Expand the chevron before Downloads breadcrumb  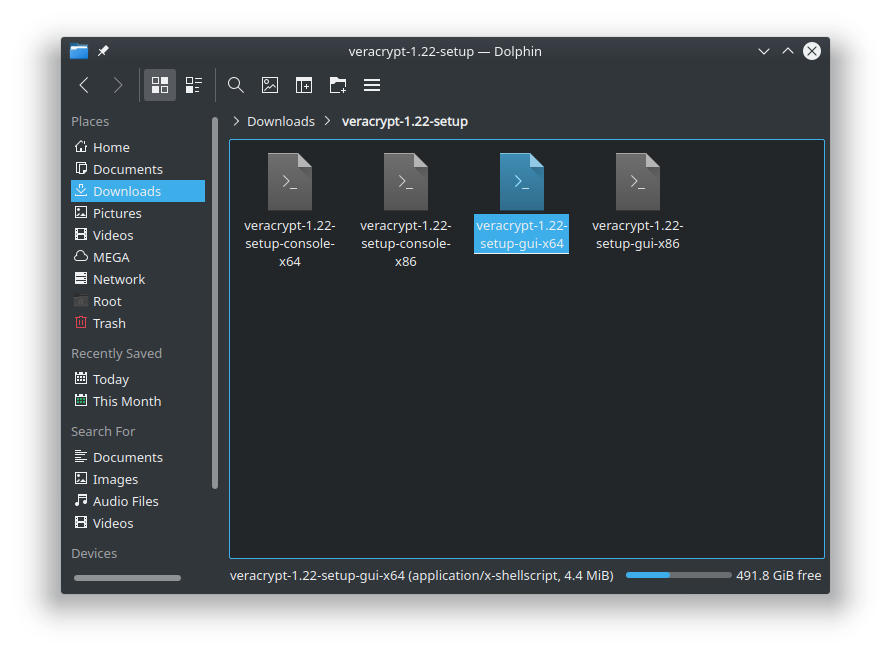236,121
